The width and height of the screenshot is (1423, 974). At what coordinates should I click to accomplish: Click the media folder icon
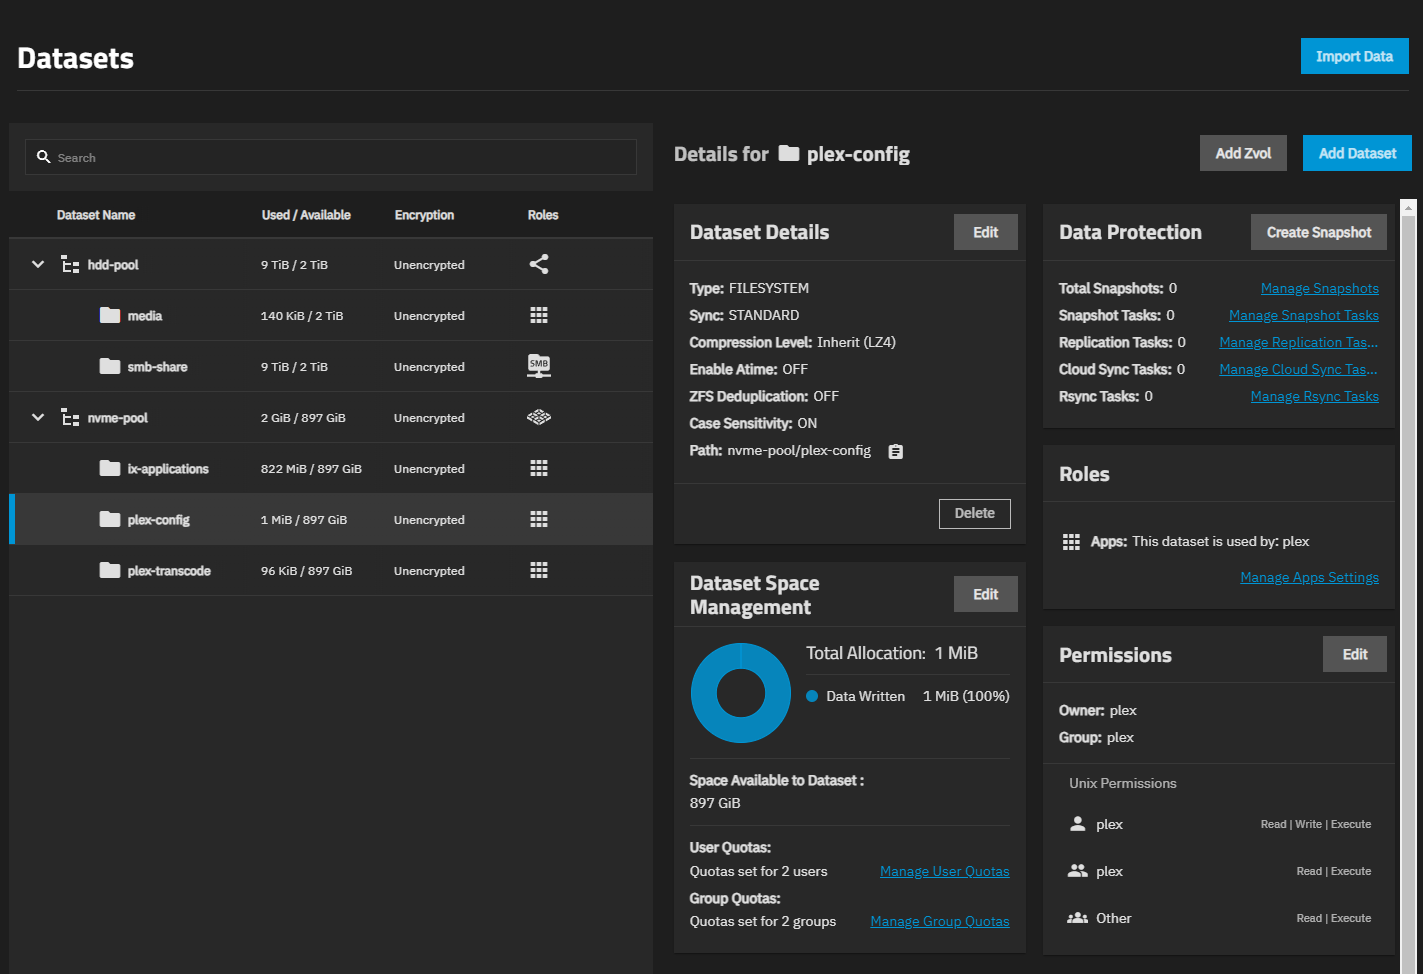[x=110, y=315]
